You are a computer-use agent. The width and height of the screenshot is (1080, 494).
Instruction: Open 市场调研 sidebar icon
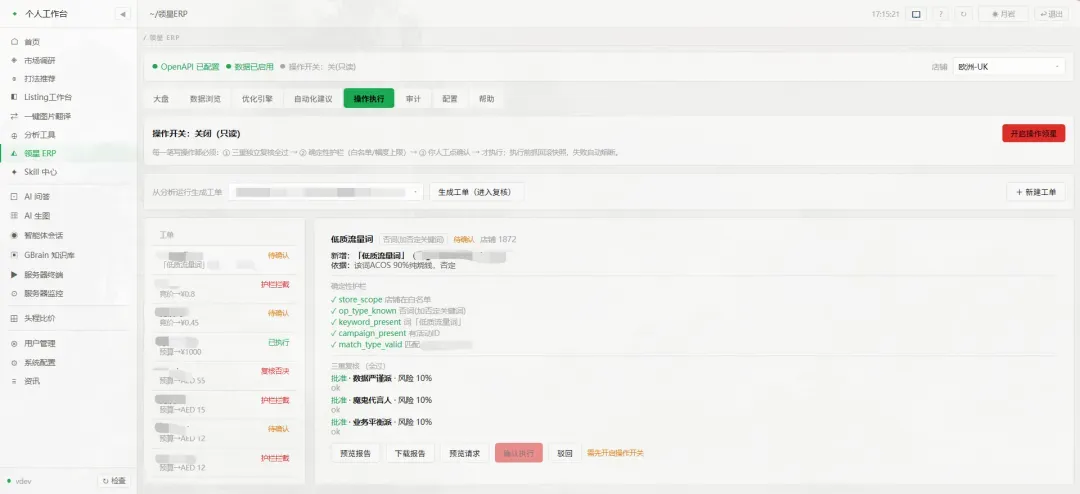point(14,61)
